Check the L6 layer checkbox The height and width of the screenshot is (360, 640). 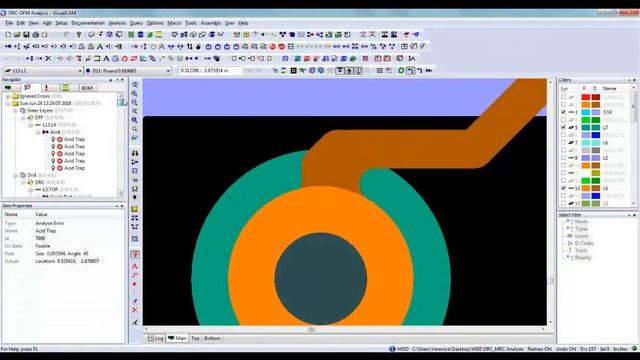click(x=563, y=142)
